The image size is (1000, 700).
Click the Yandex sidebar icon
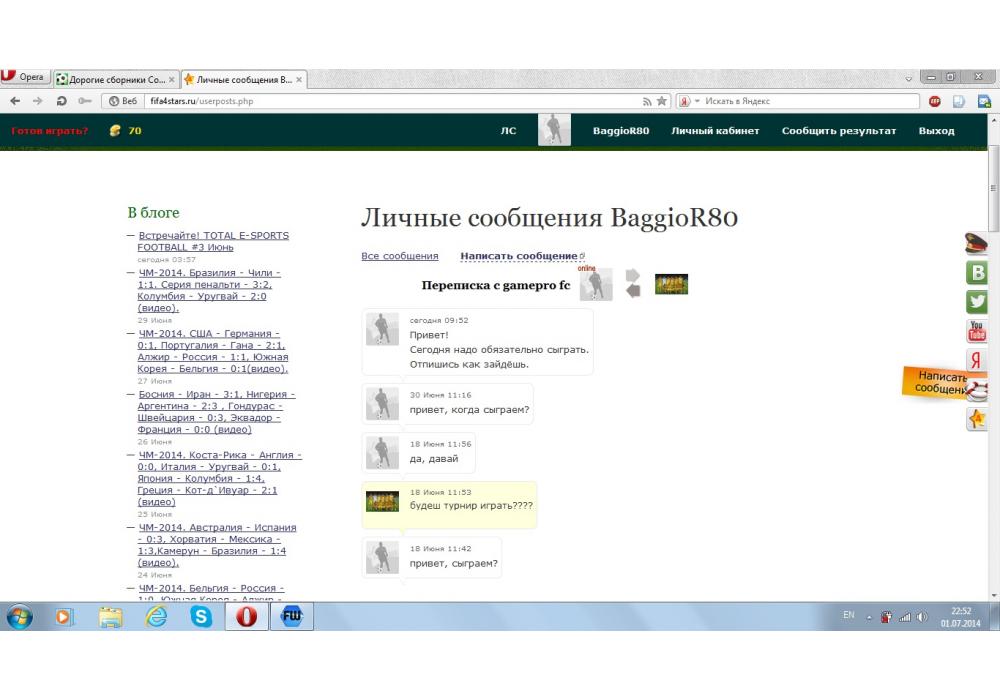tap(977, 361)
